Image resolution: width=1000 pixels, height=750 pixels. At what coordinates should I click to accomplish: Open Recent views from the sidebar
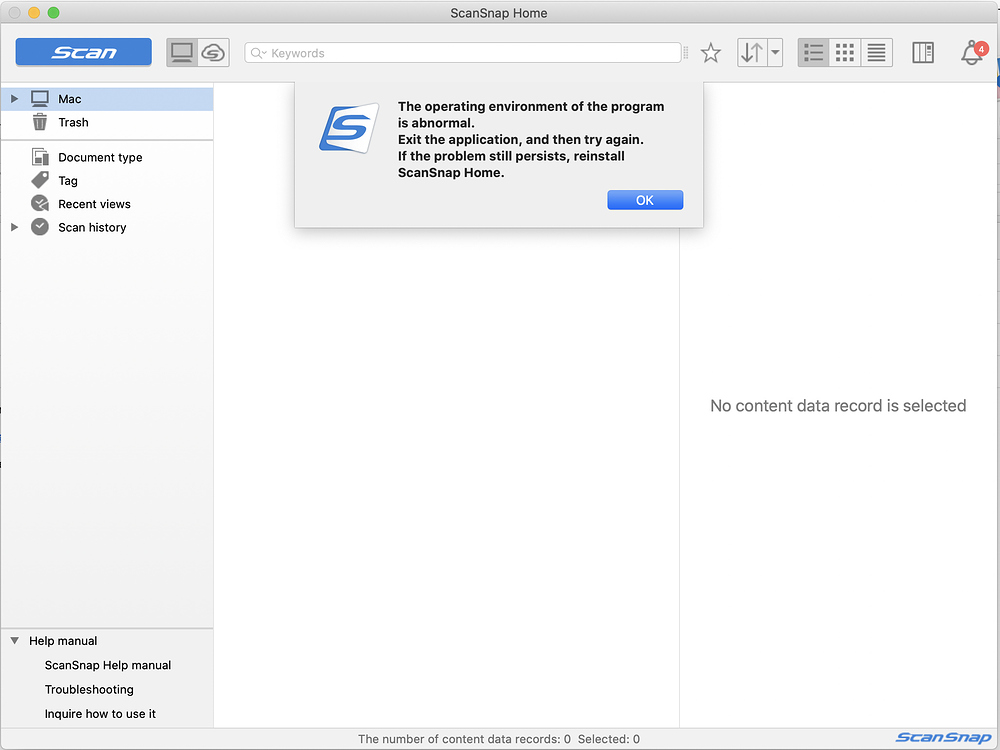pos(39,203)
